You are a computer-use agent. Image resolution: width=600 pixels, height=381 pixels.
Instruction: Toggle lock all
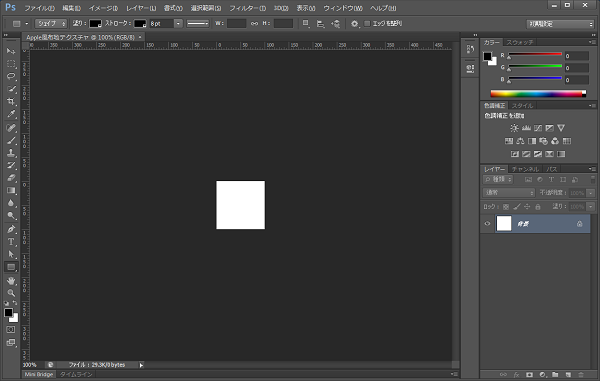coord(538,207)
